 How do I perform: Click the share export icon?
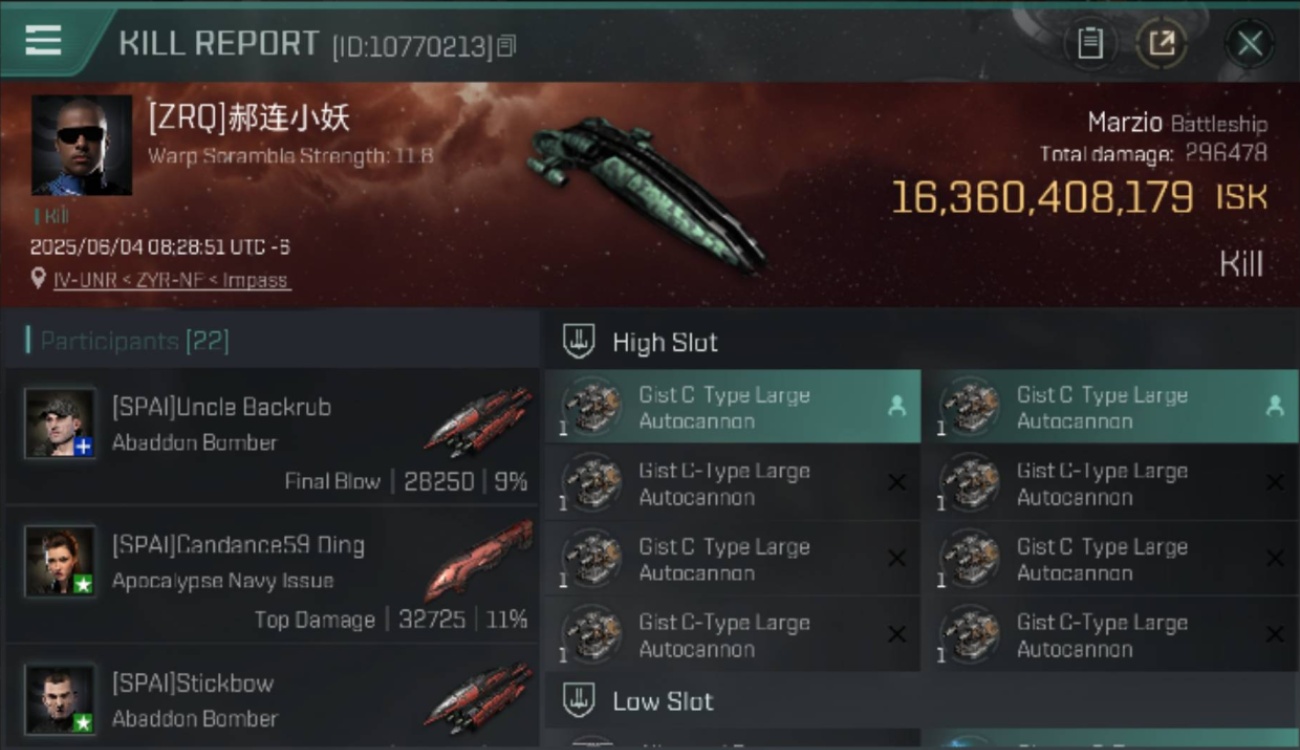click(1161, 43)
